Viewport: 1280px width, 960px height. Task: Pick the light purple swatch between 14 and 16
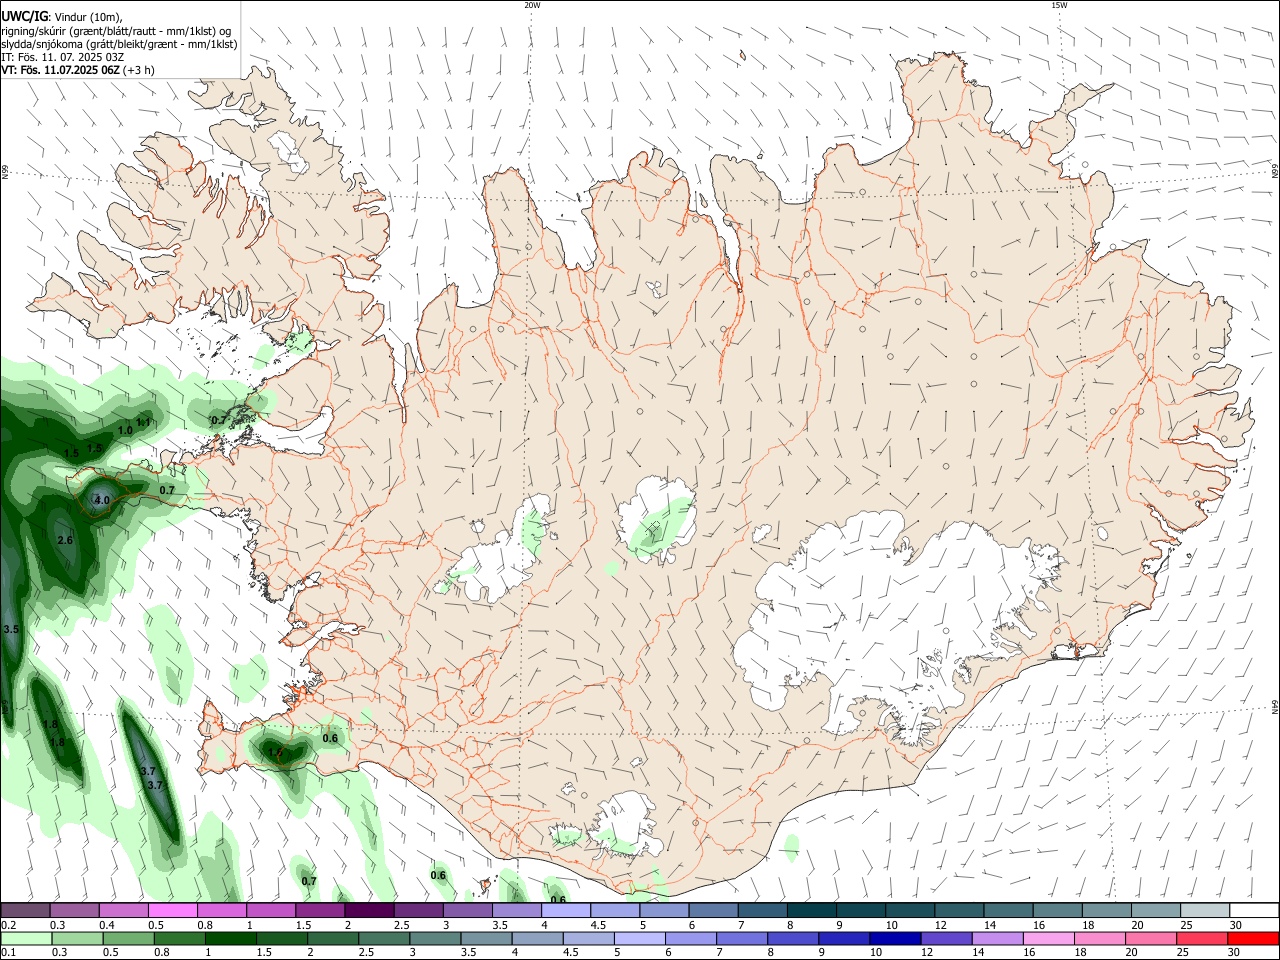point(996,939)
